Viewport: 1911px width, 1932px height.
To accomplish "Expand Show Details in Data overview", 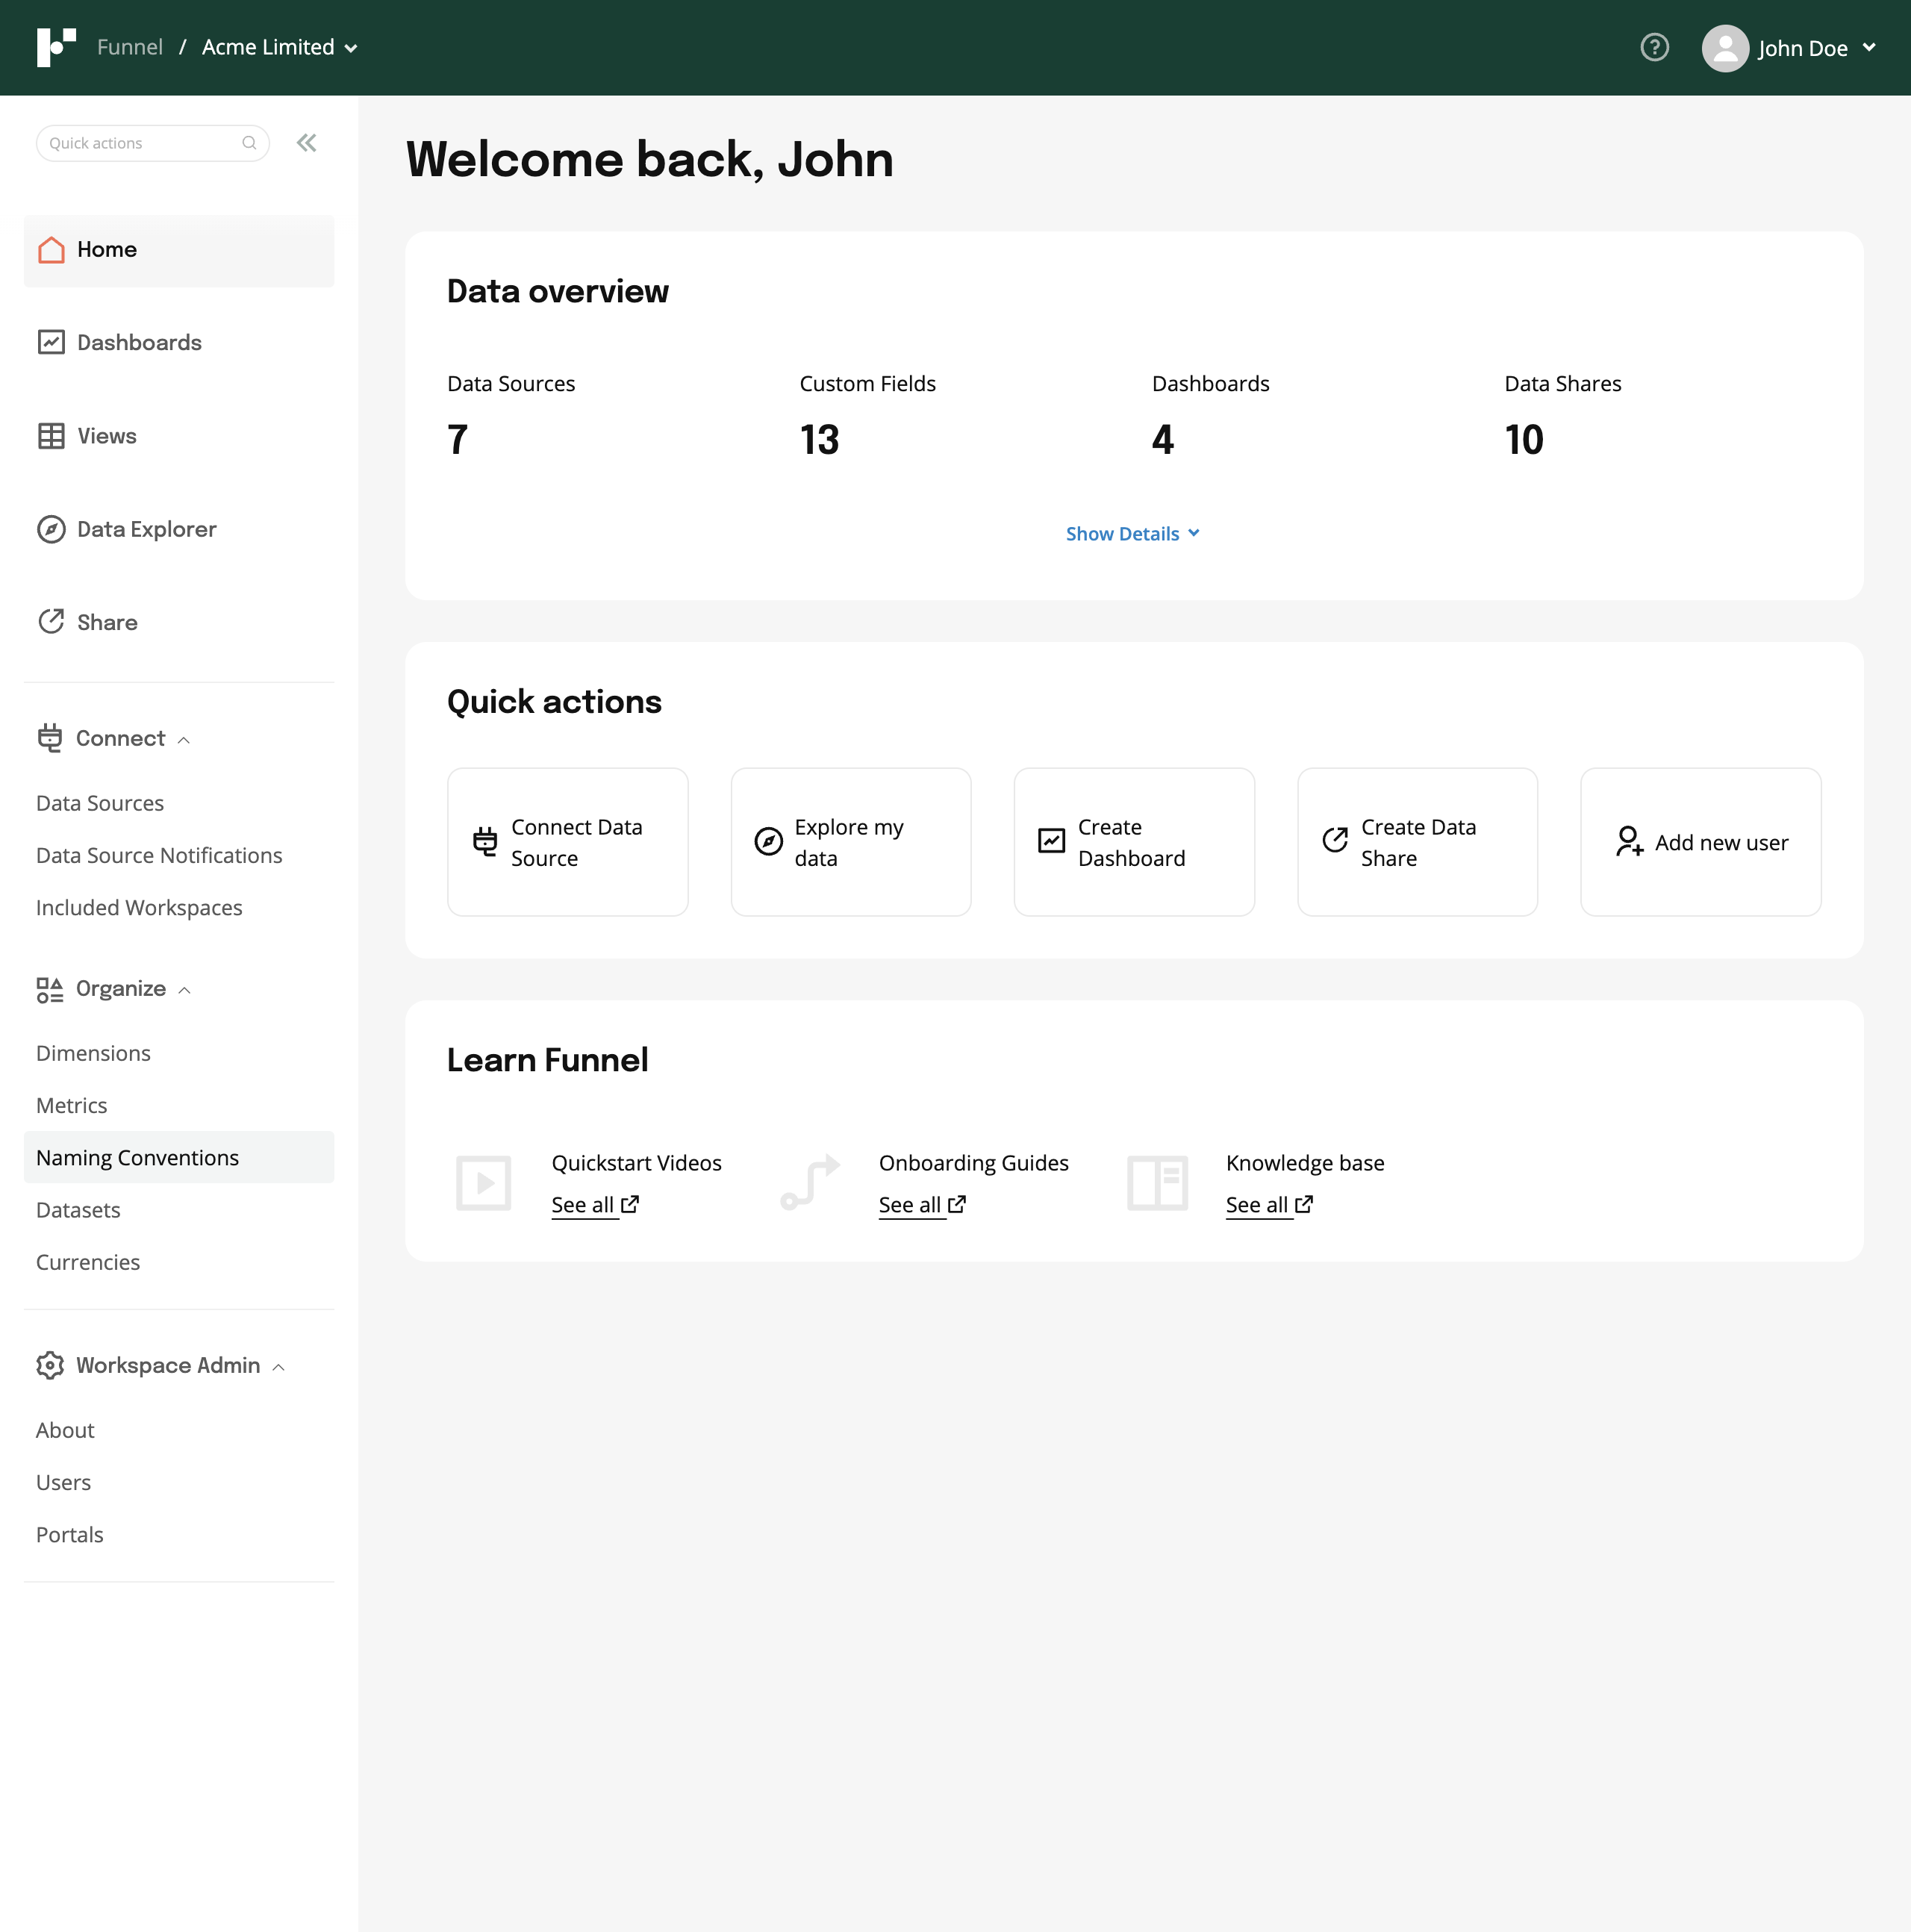I will 1132,534.
